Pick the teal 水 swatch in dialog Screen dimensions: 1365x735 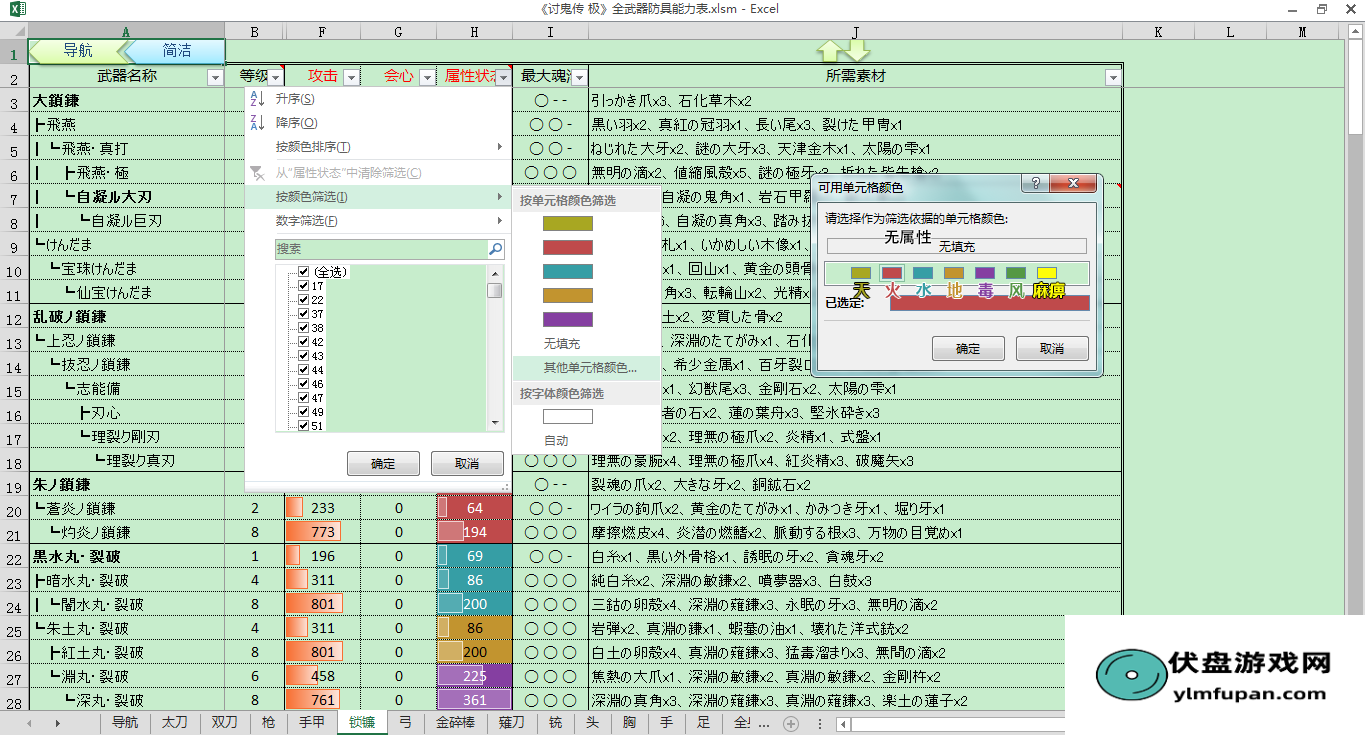(x=923, y=273)
